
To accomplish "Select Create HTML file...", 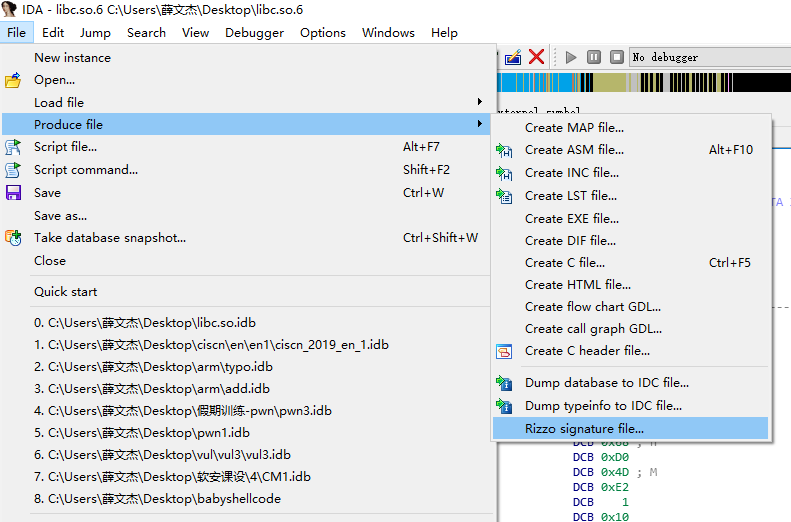I will click(x=630, y=285).
